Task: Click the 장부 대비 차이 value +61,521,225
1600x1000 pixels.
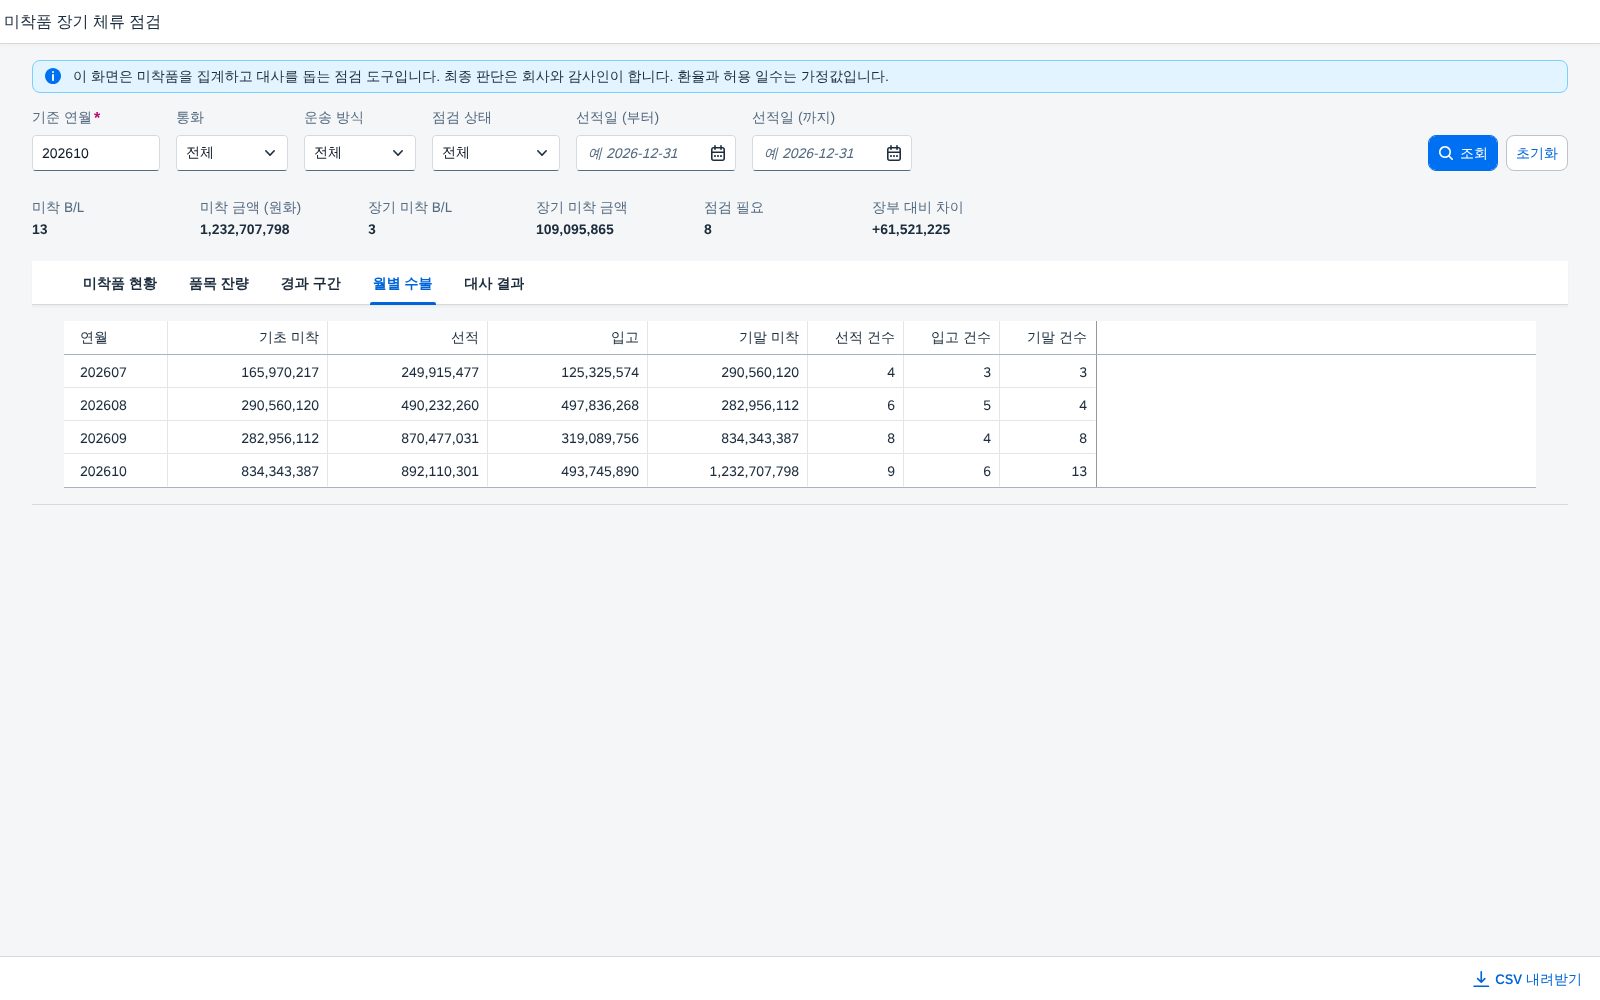Action: point(911,229)
